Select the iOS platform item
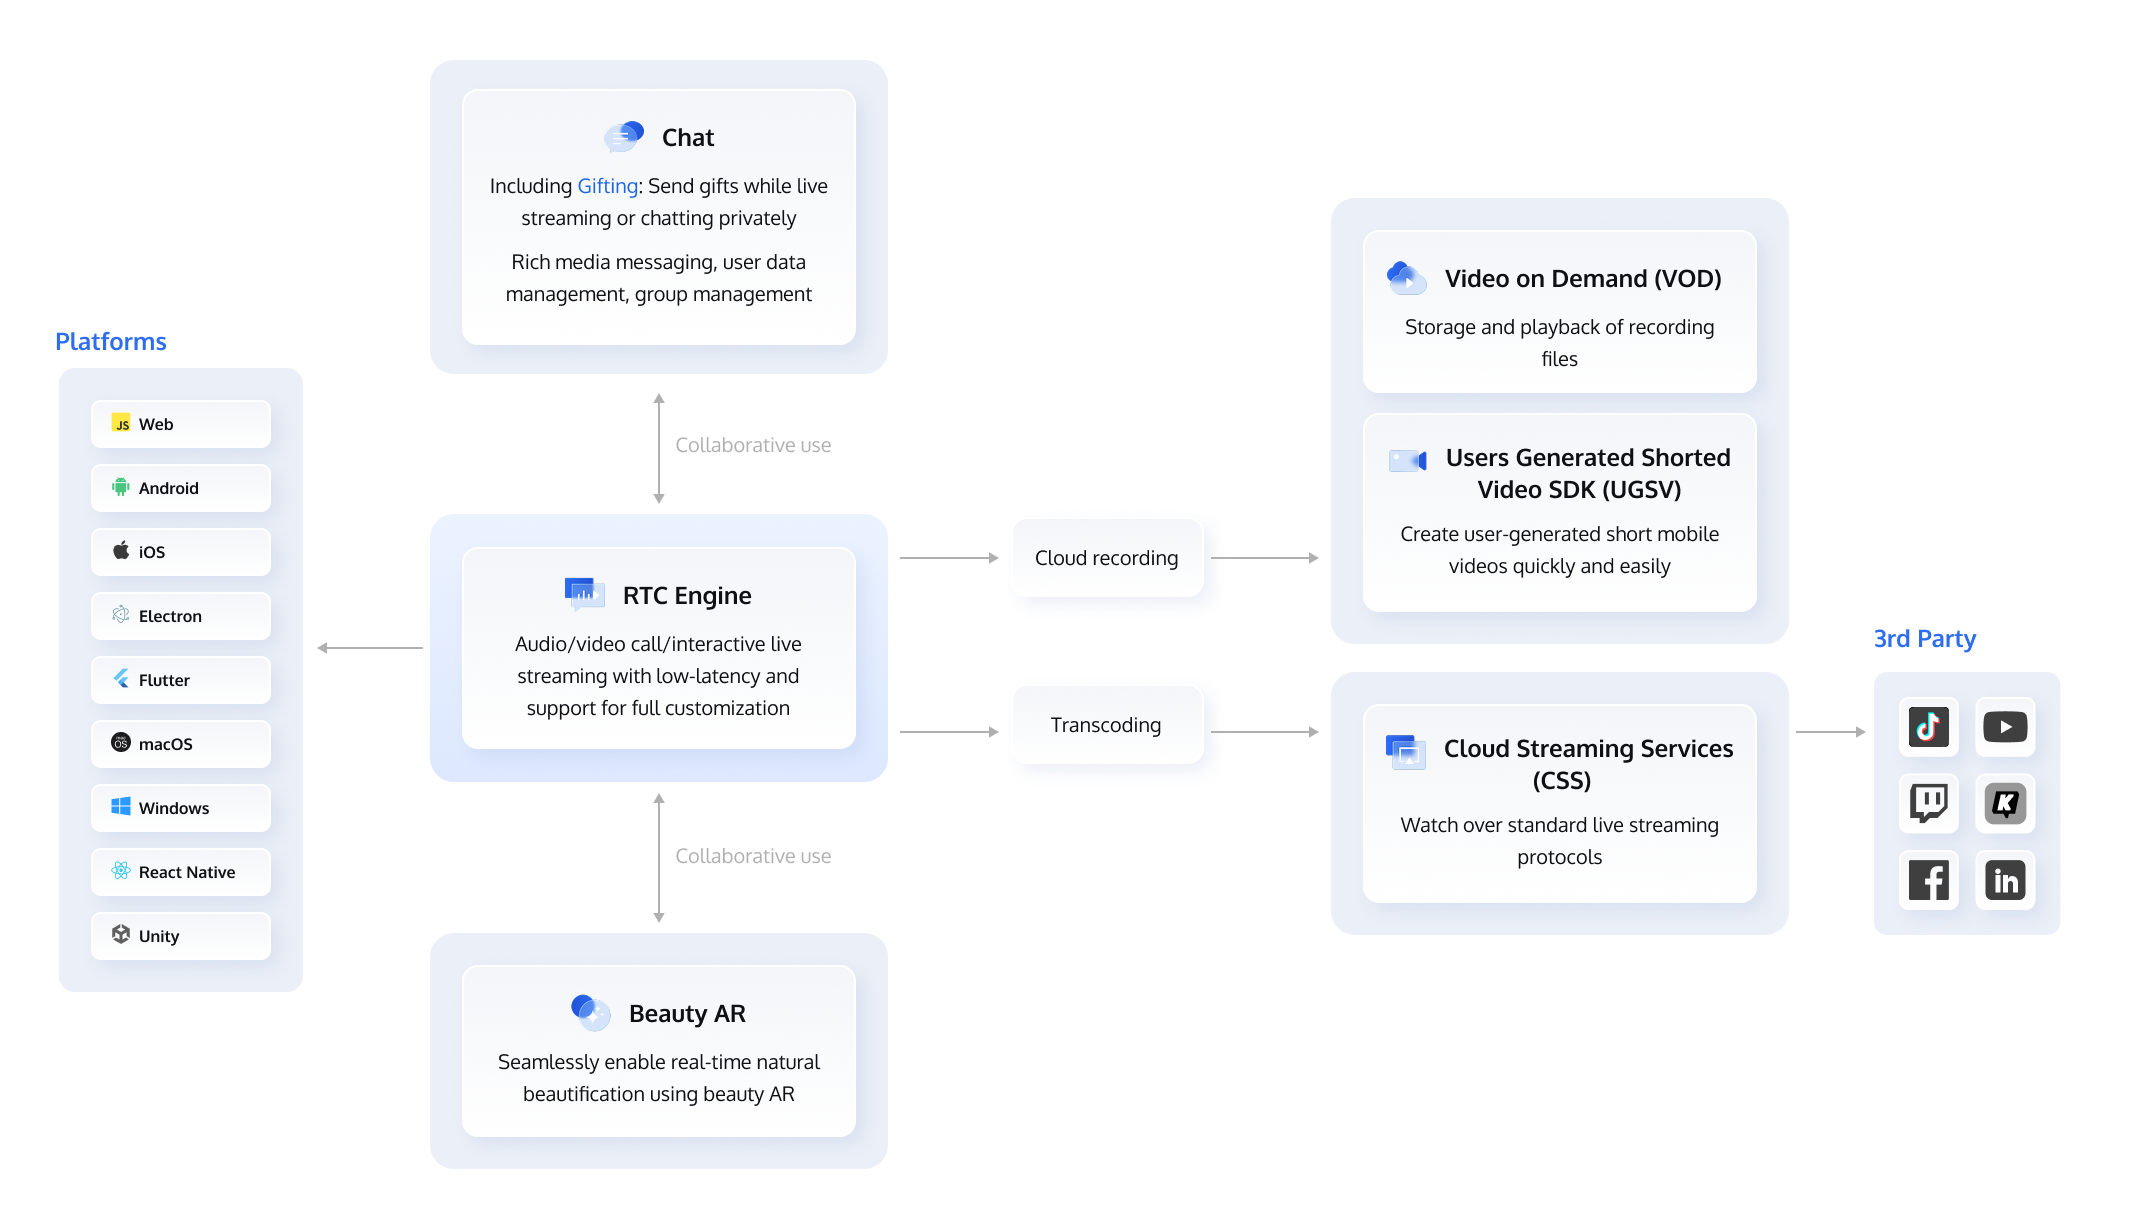 pos(181,552)
